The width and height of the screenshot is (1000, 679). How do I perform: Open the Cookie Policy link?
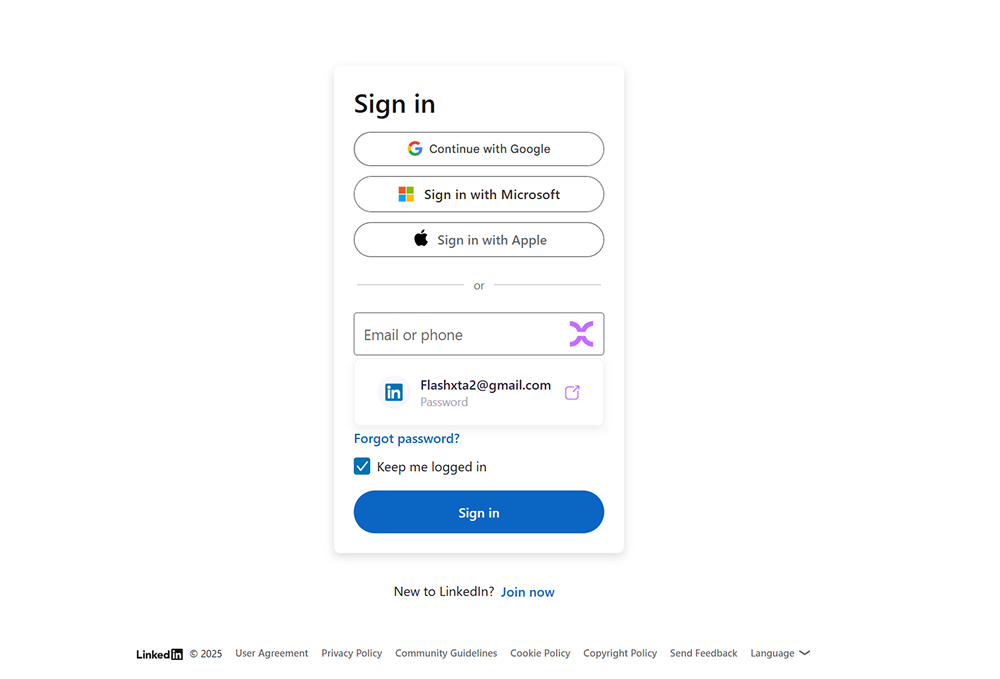point(540,653)
